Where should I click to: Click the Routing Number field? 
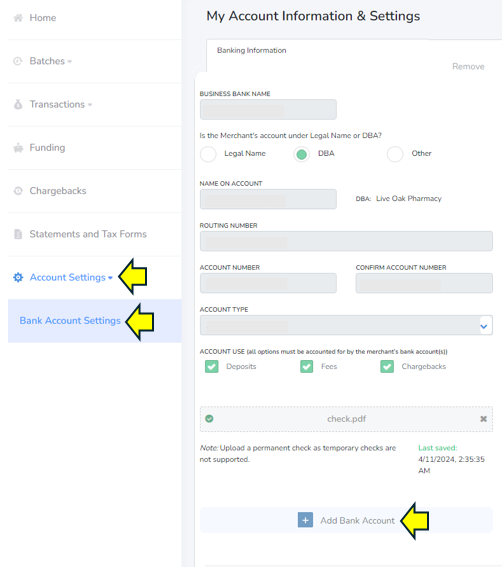coord(346,241)
